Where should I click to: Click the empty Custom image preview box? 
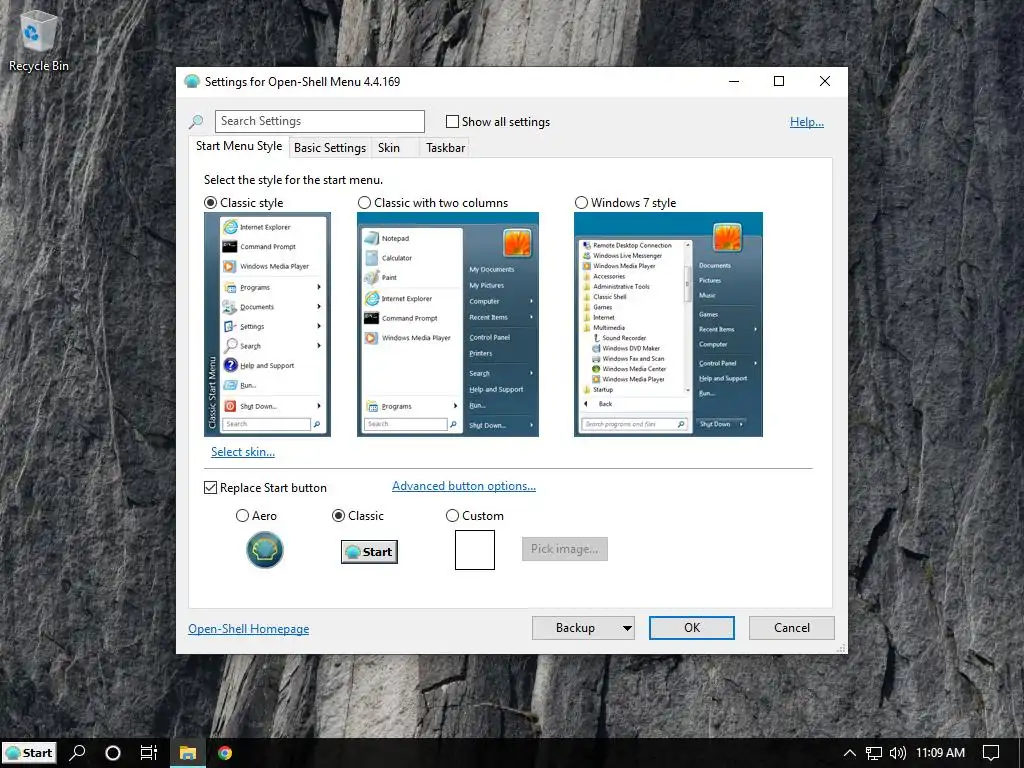[x=475, y=550]
